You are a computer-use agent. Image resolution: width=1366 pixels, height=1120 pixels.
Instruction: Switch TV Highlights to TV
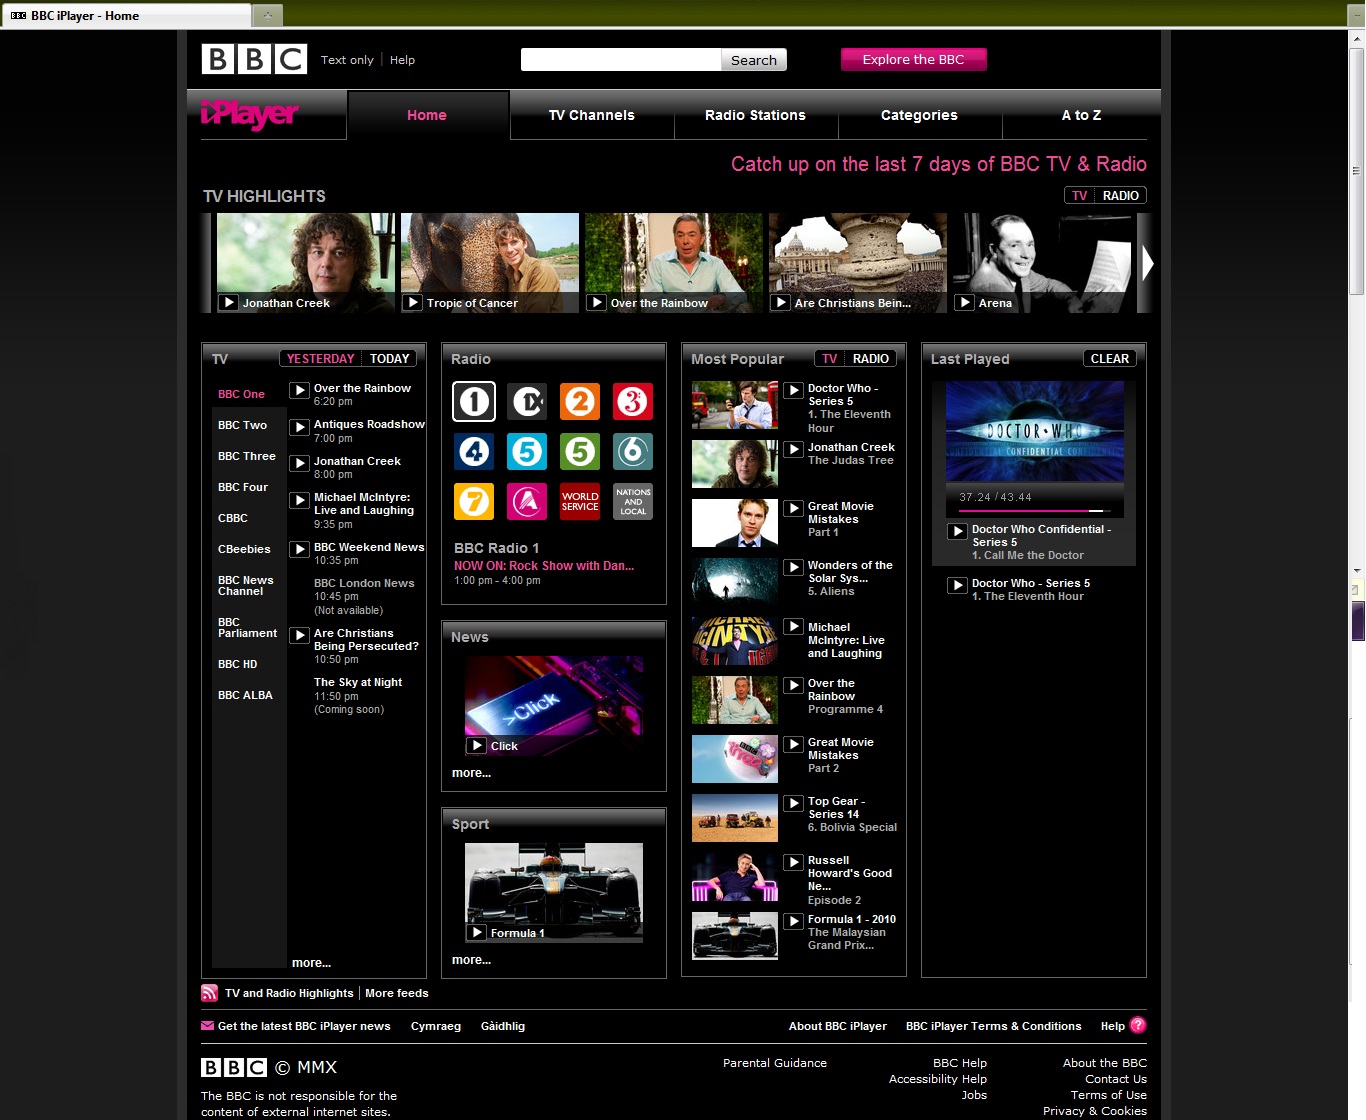pyautogui.click(x=1079, y=196)
